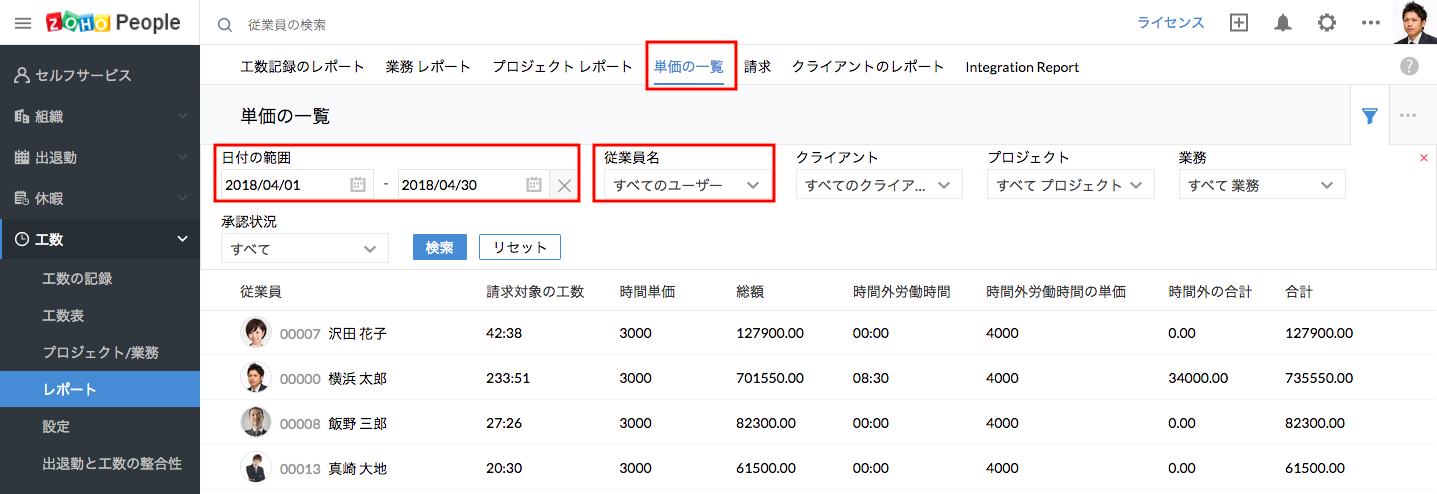Open the 承認状況 status dropdown

[x=304, y=248]
